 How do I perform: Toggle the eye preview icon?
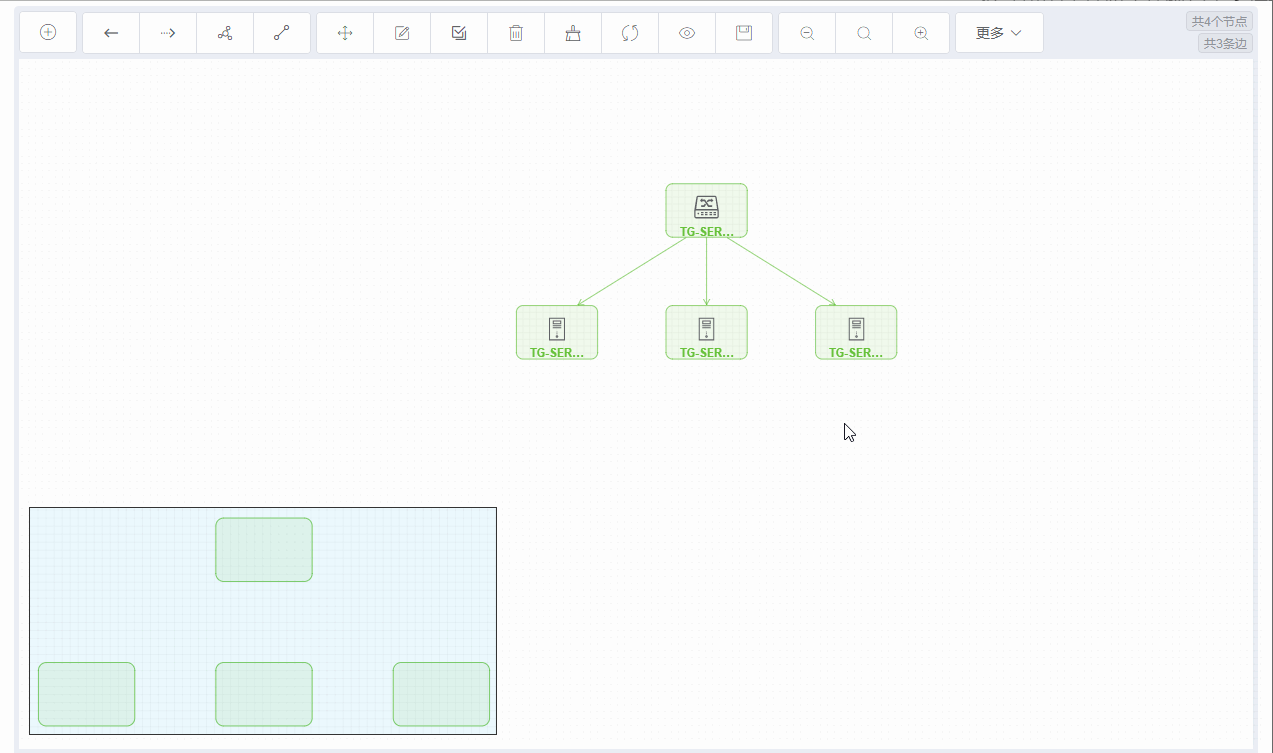tap(687, 33)
